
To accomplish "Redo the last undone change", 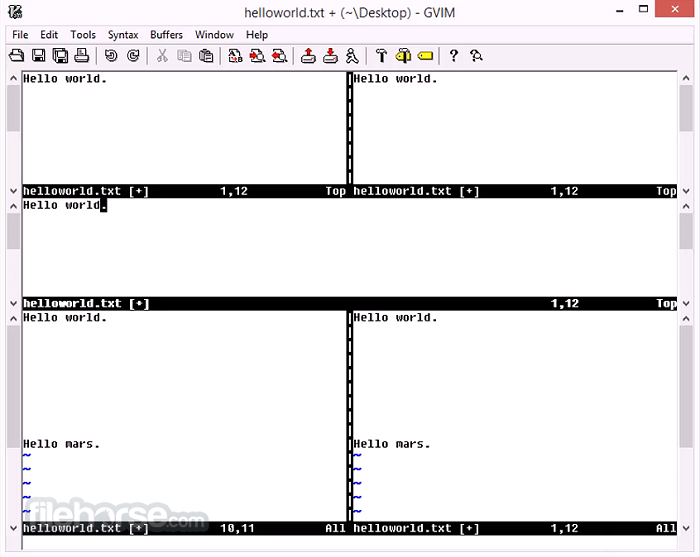I will coord(132,56).
